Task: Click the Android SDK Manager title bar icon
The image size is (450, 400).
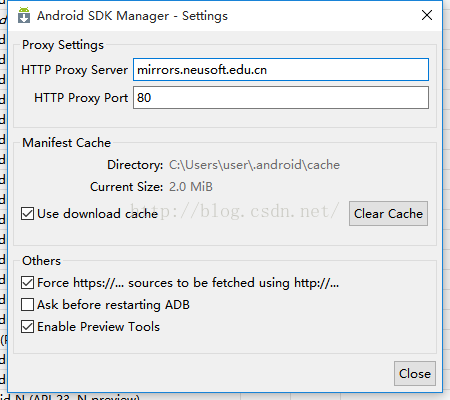Action: 24,15
